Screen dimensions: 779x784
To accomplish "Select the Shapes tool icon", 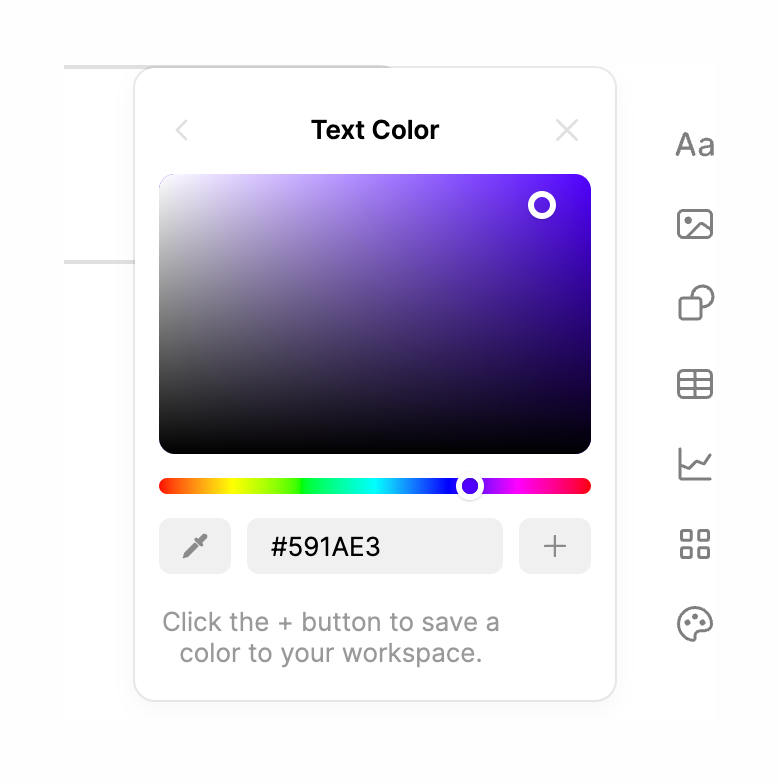I will pos(696,303).
